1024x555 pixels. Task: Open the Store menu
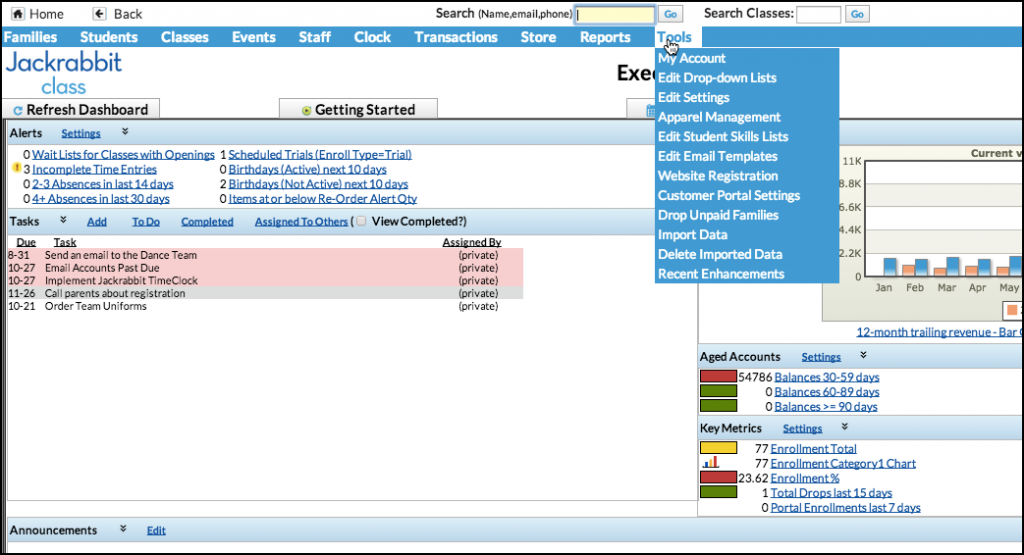coord(538,37)
